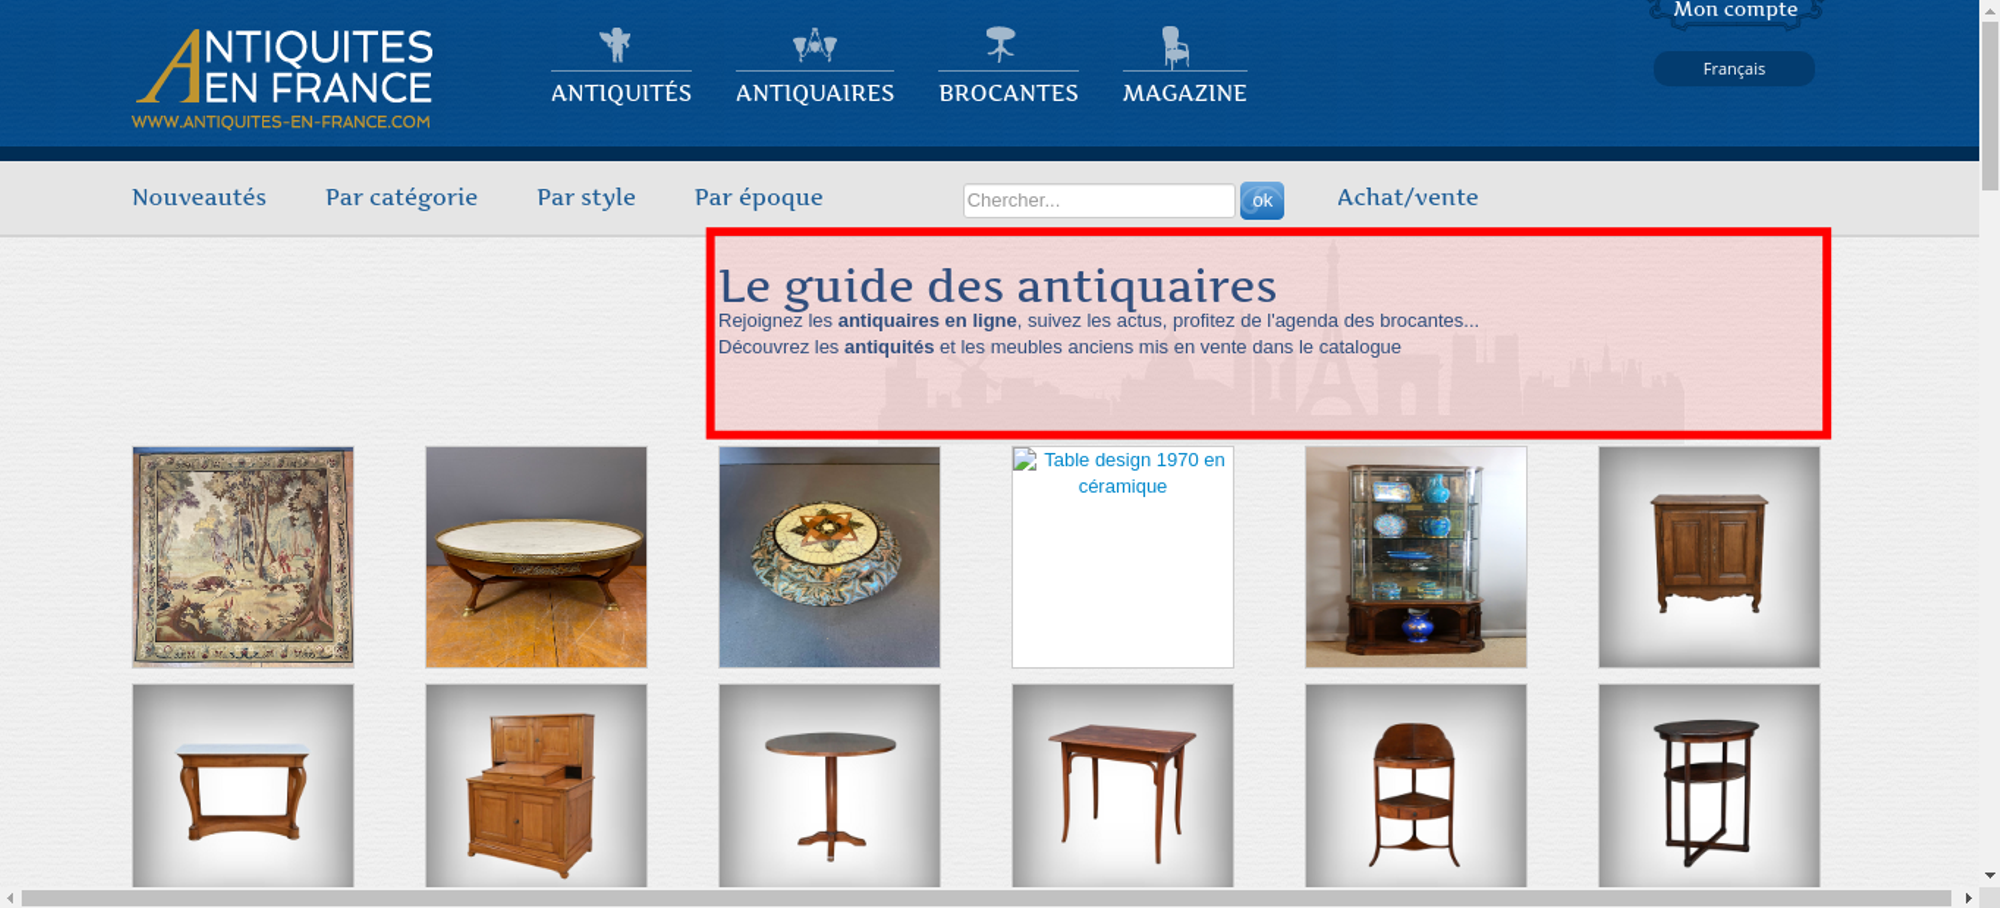This screenshot has width=2000, height=908.
Task: Click the antique dealers icon above Antiquaires
Action: point(815,45)
